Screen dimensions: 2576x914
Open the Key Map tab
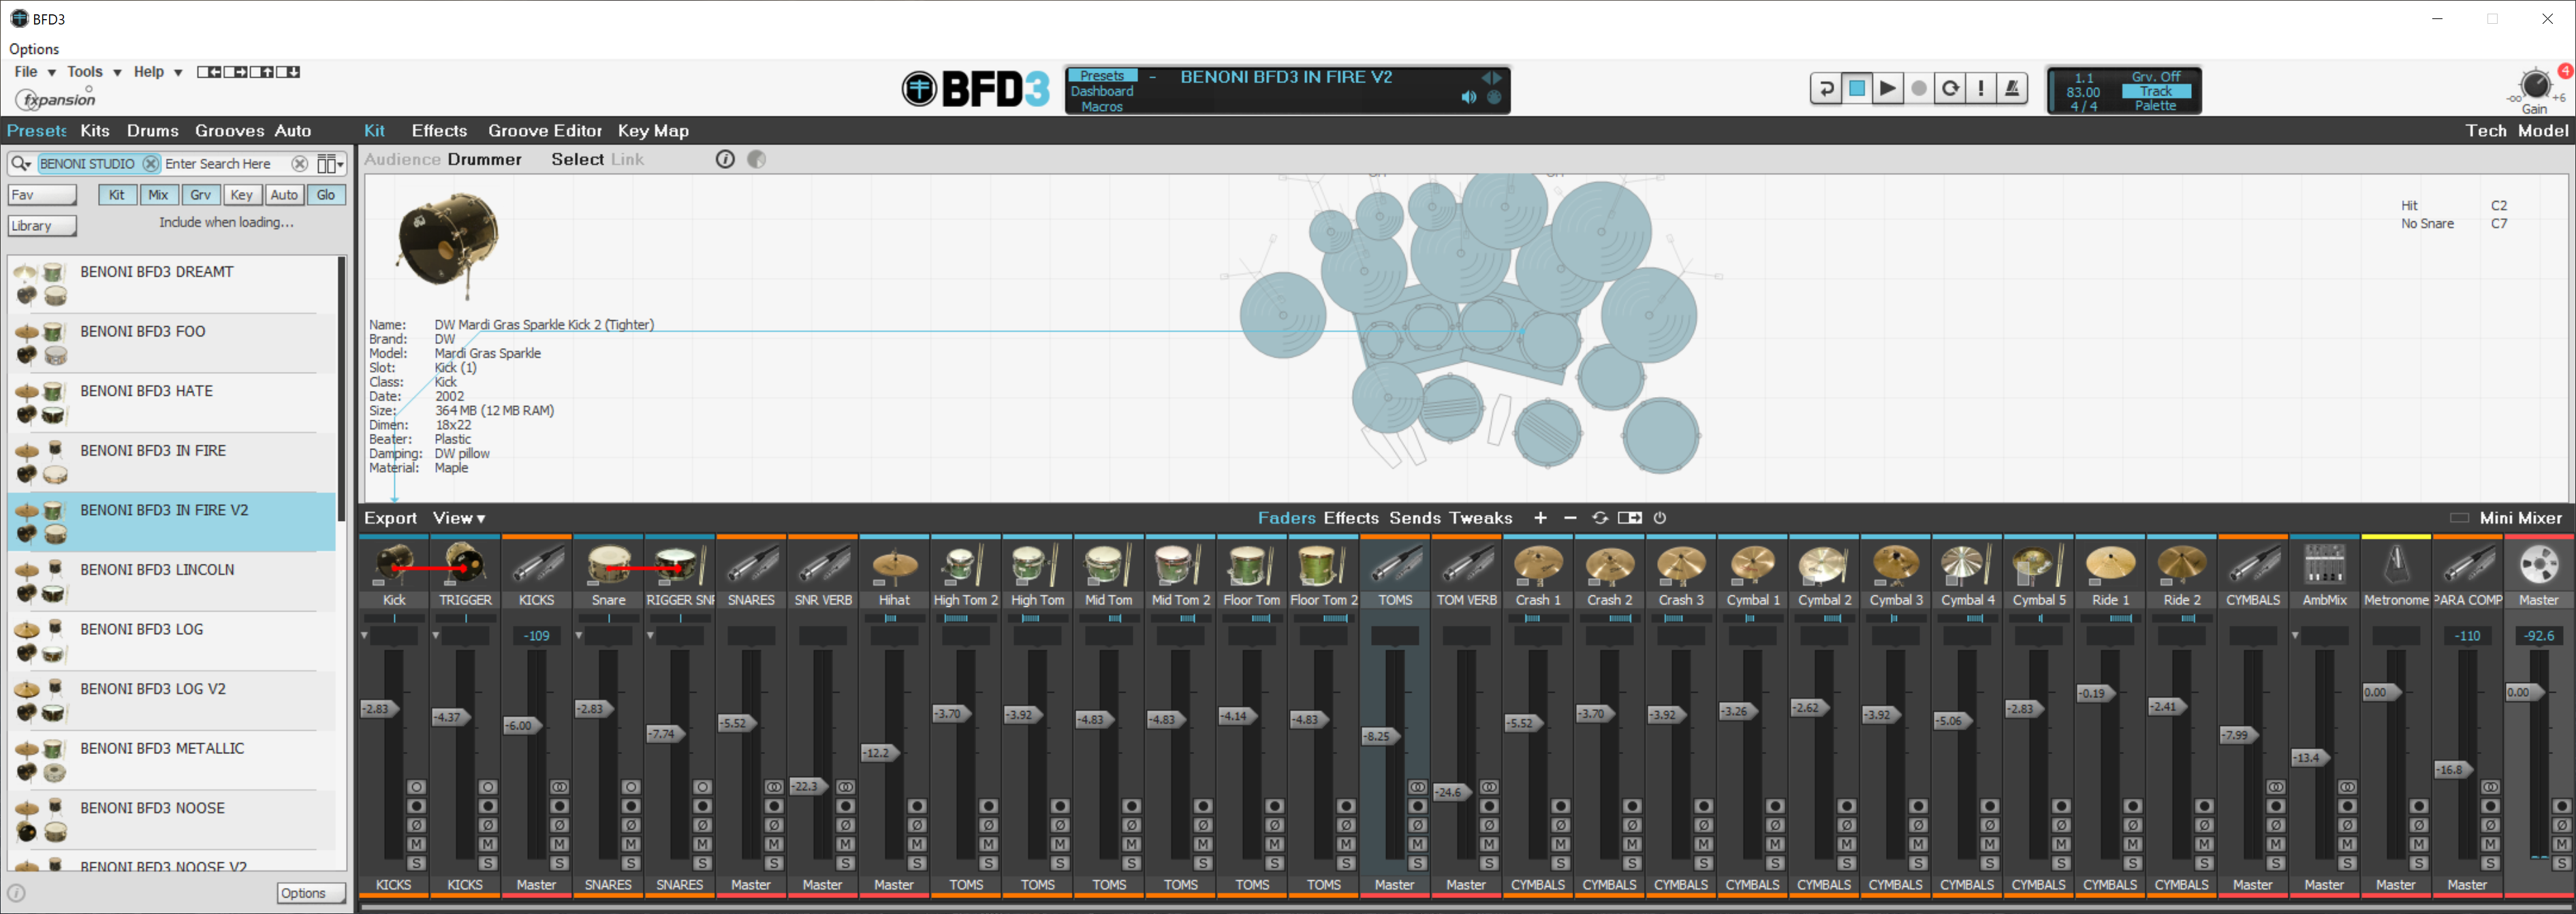pos(653,131)
